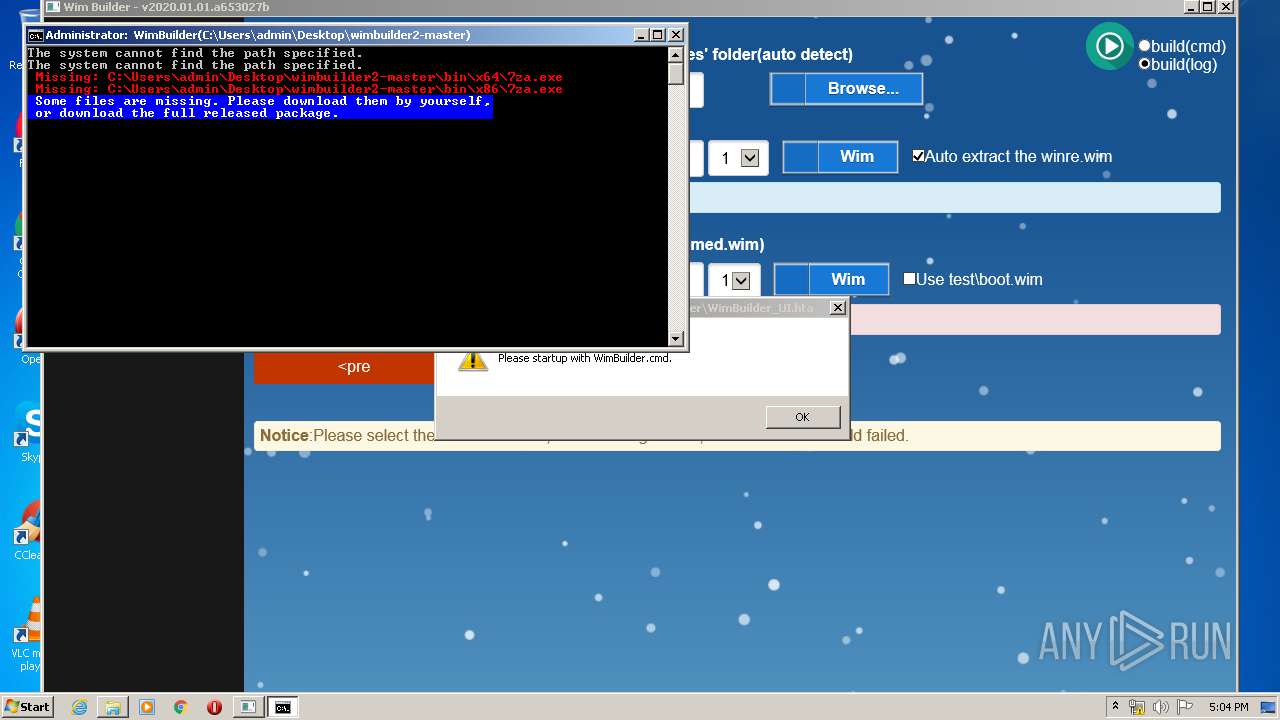
Task: Click the taskbar clock showing 5:04 PM
Action: click(1228, 707)
